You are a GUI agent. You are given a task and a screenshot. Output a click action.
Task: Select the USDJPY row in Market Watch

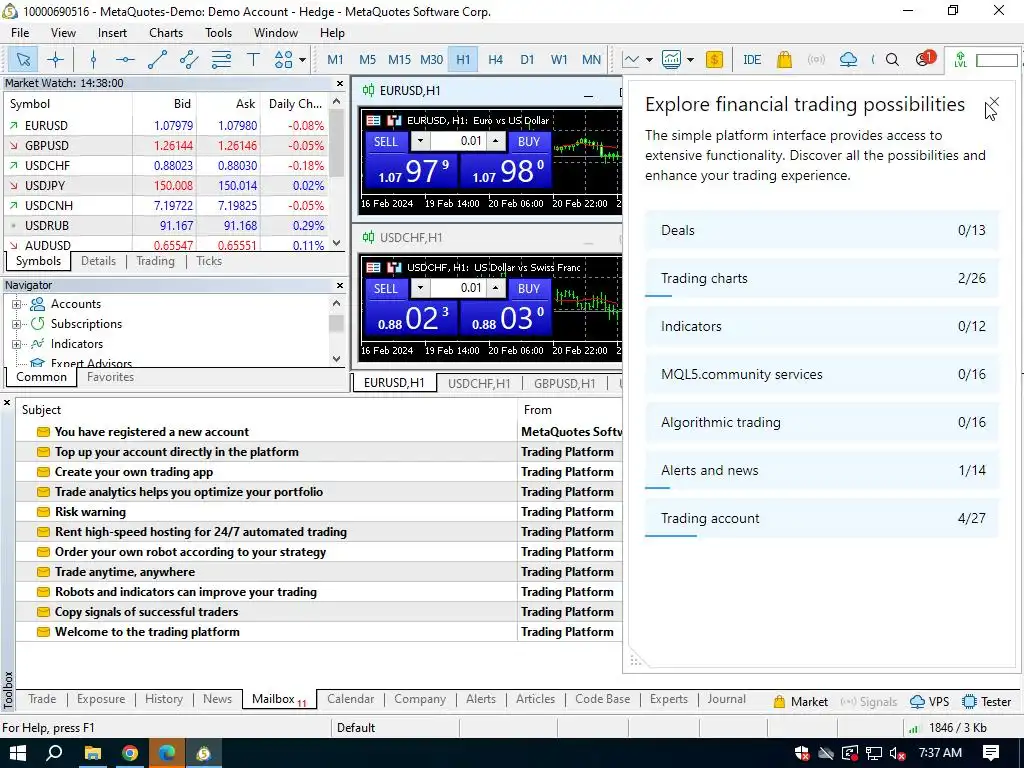point(167,185)
